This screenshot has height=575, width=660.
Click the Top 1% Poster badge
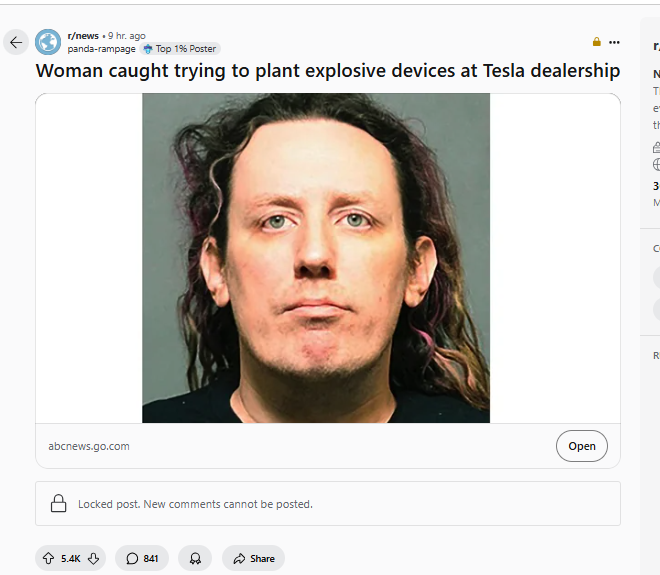click(x=180, y=49)
